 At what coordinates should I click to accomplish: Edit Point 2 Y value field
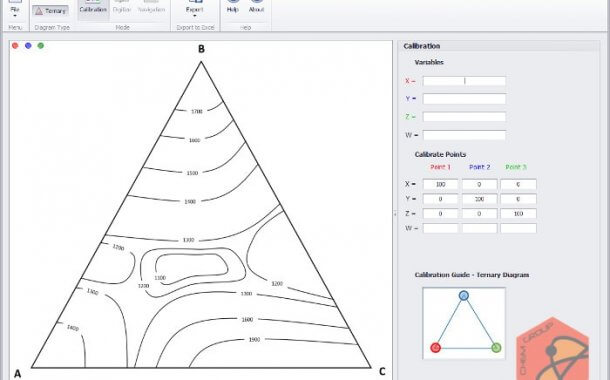[x=479, y=199]
